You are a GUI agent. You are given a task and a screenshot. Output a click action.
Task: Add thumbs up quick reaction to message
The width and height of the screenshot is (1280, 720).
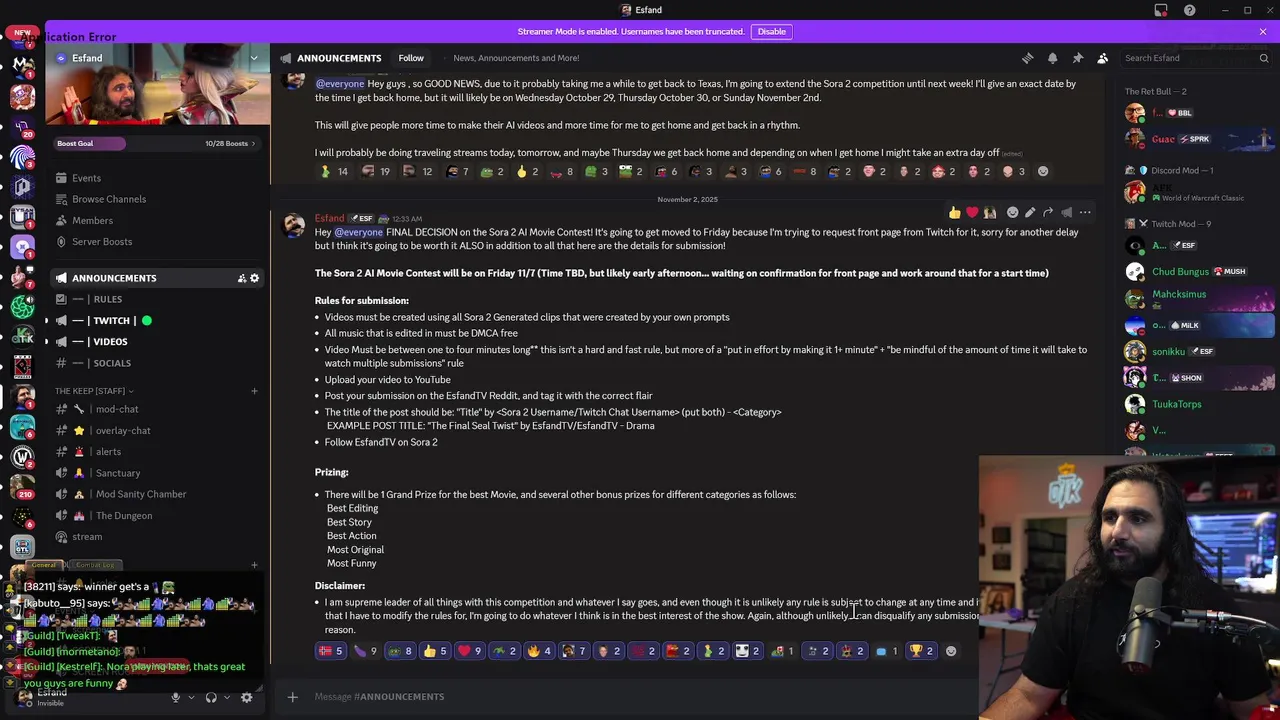tap(955, 212)
